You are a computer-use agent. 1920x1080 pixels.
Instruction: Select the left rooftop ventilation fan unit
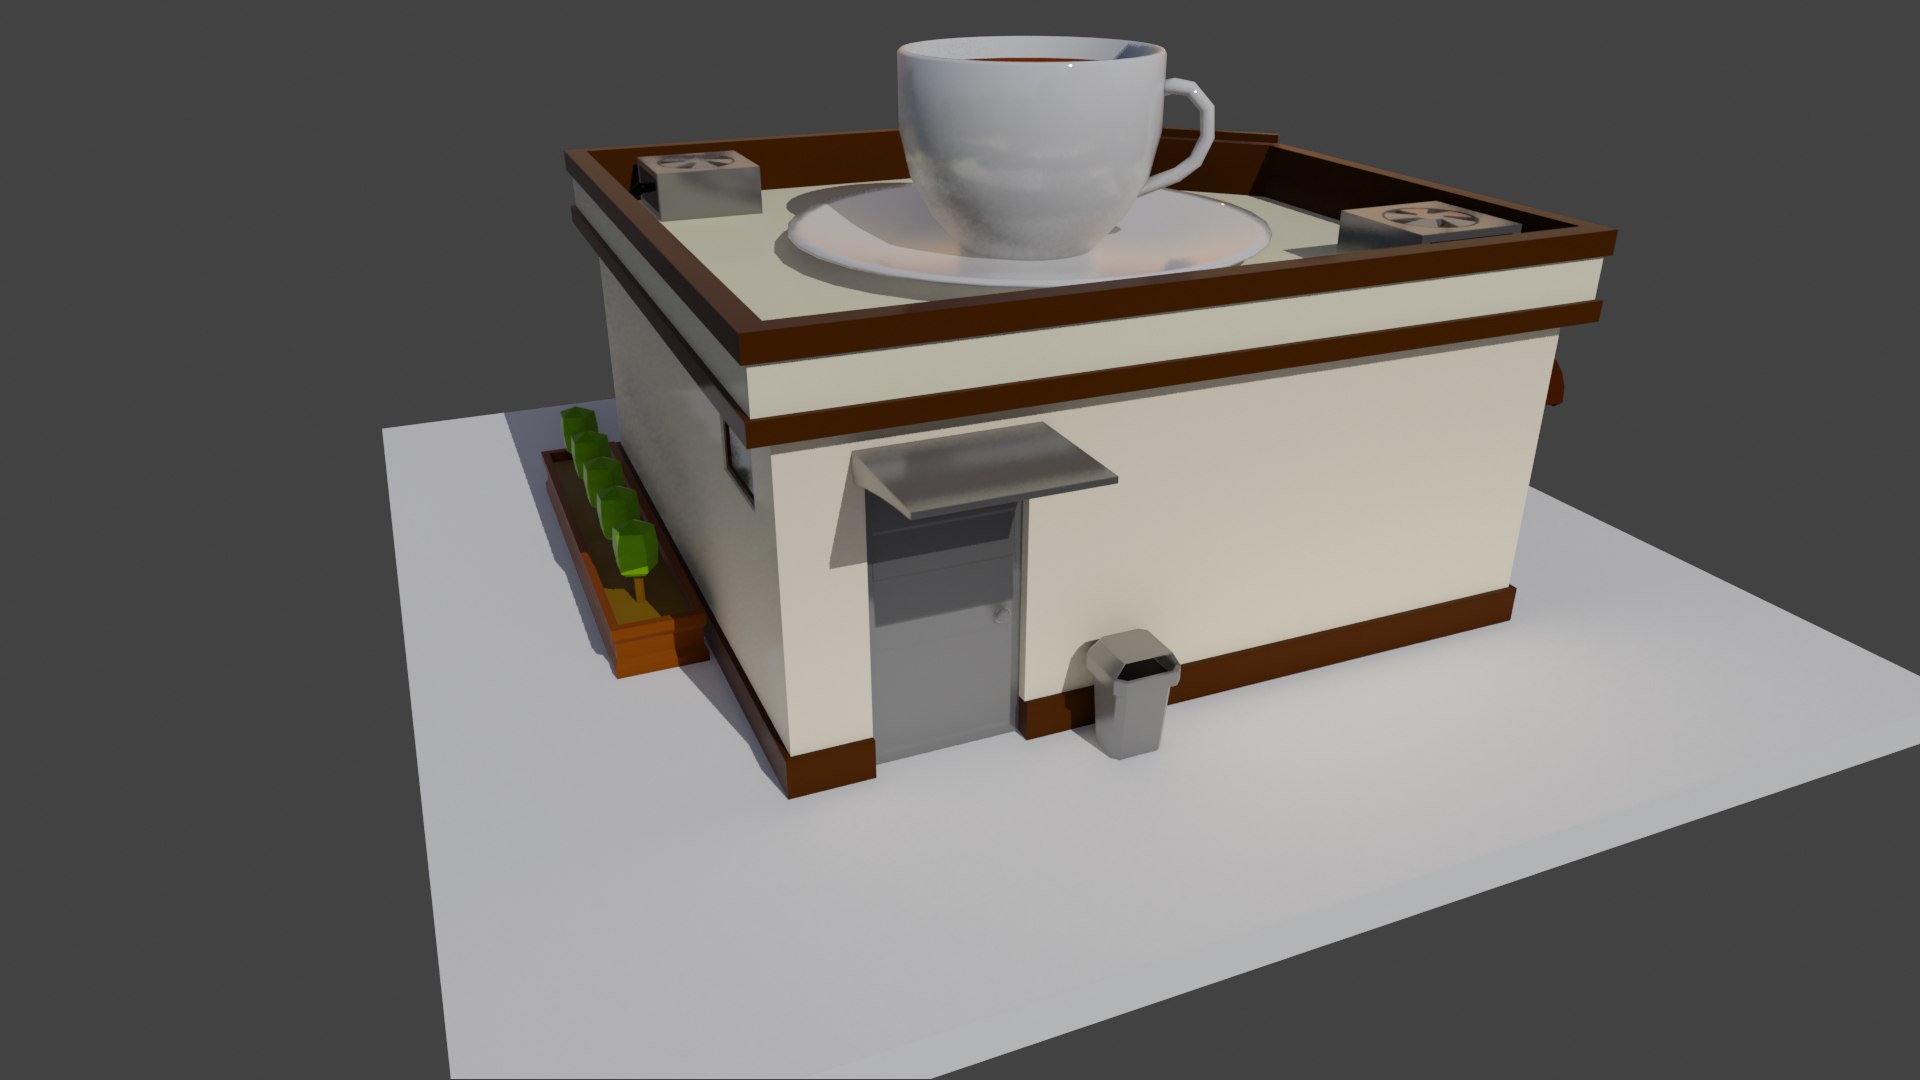698,183
